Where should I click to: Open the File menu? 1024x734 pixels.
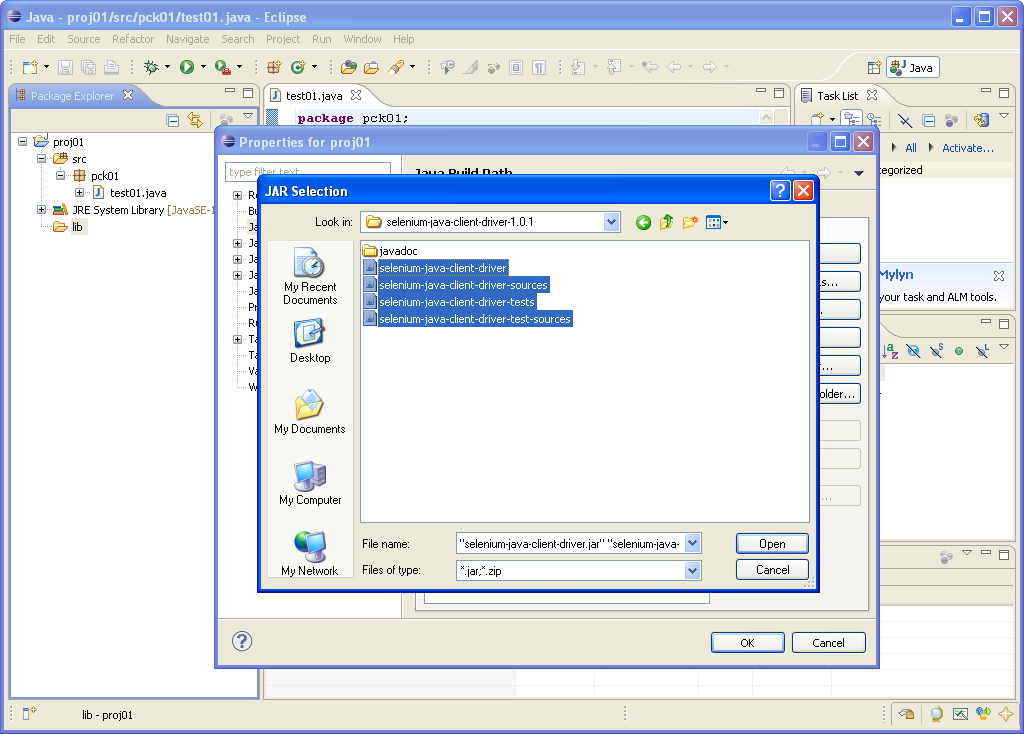pyautogui.click(x=18, y=39)
